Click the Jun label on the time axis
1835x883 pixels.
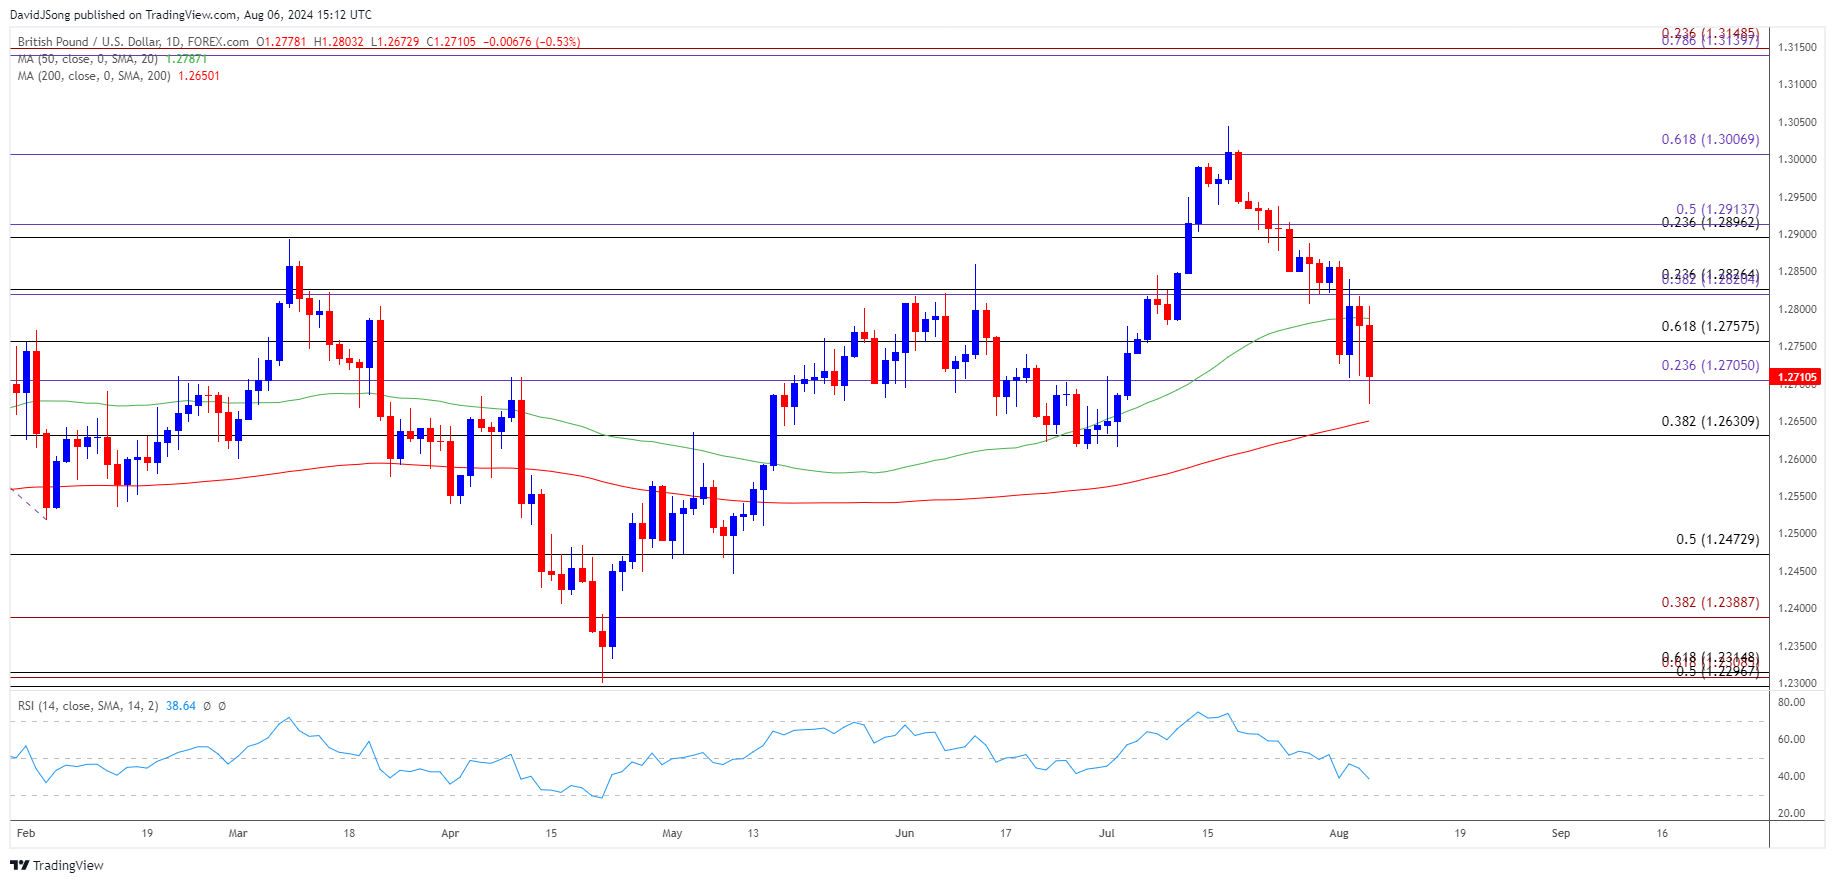tap(905, 833)
